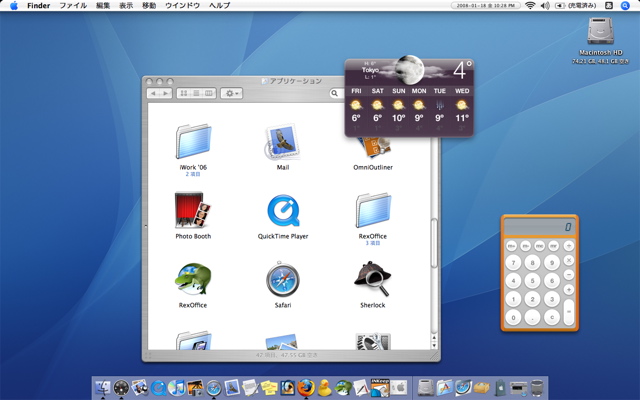Launch QuickTime Player from the Dock

coord(158,387)
